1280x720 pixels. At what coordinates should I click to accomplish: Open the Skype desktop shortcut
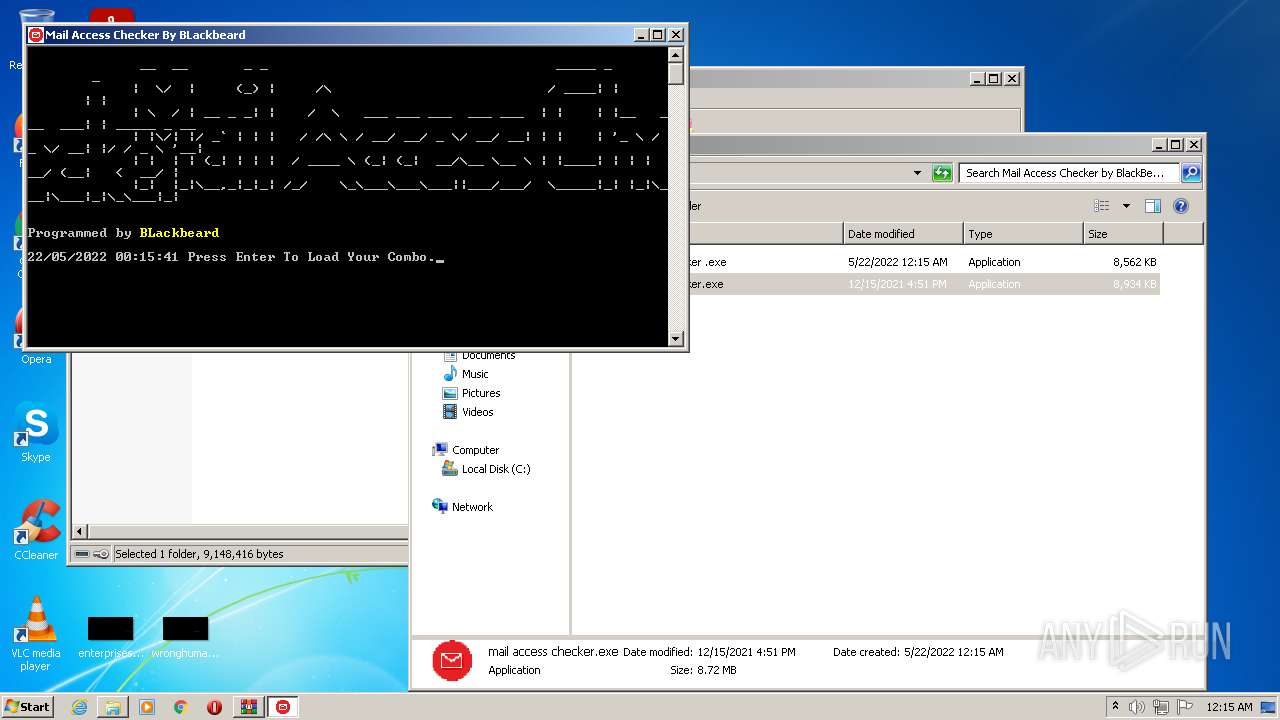click(36, 433)
